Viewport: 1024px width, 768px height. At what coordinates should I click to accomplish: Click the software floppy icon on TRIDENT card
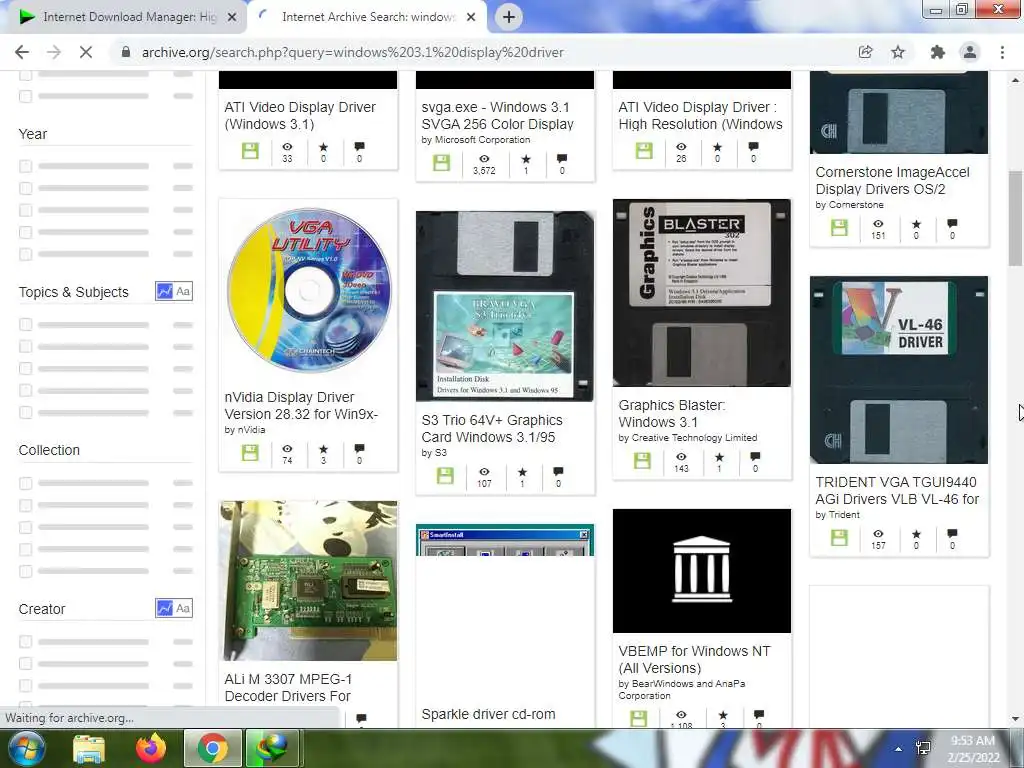(x=839, y=537)
